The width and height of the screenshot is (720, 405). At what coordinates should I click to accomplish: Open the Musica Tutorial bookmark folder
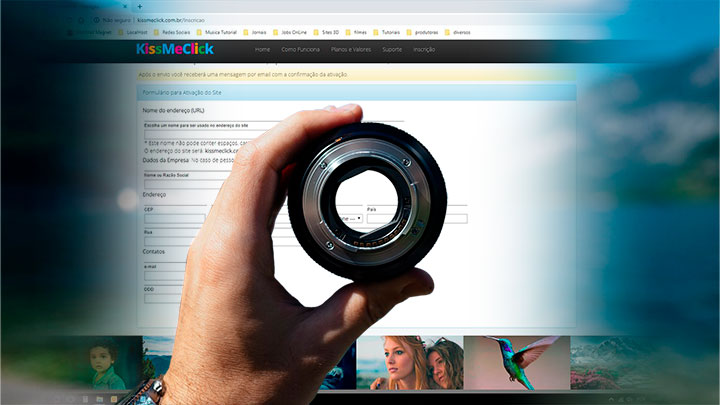point(217,33)
